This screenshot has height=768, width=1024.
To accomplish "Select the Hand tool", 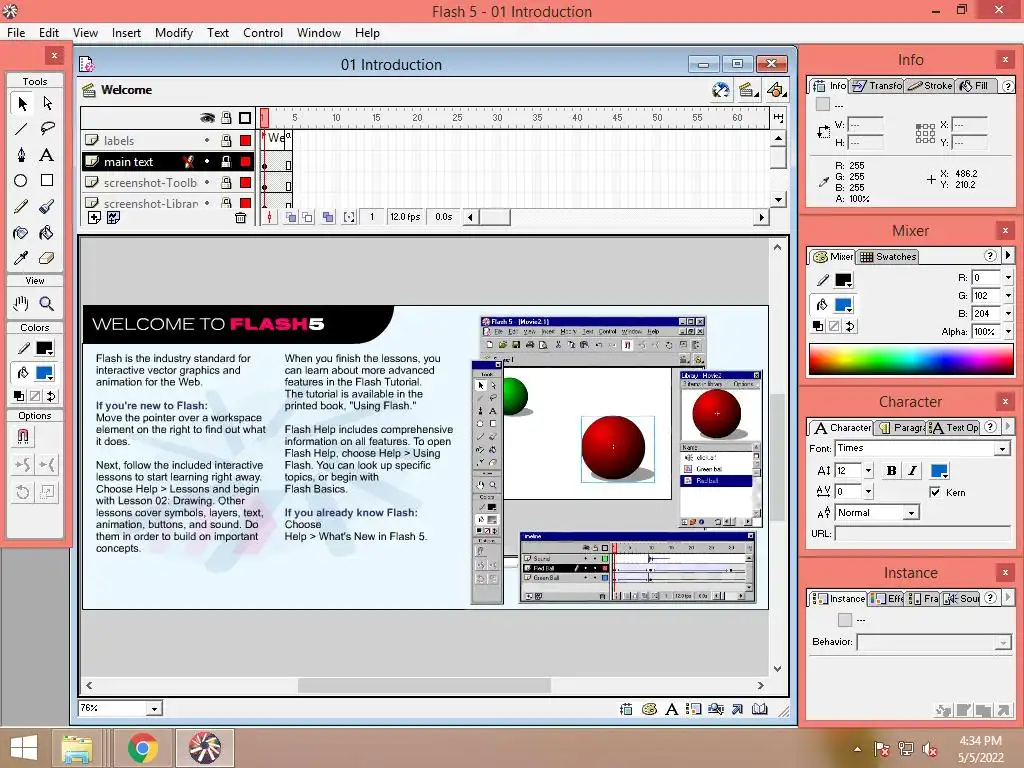I will tap(22, 304).
